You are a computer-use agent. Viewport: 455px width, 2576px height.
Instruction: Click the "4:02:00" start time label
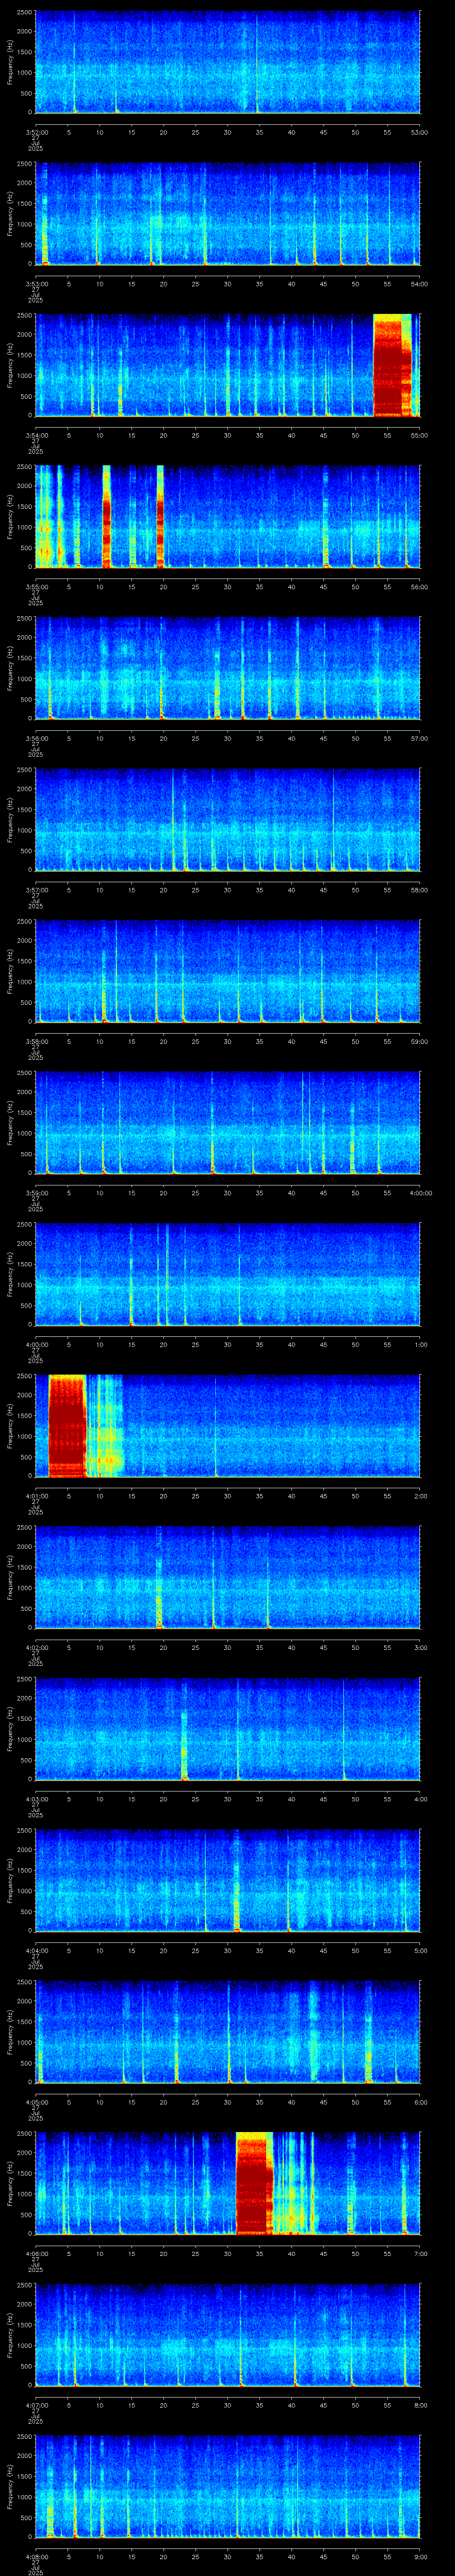click(36, 1648)
